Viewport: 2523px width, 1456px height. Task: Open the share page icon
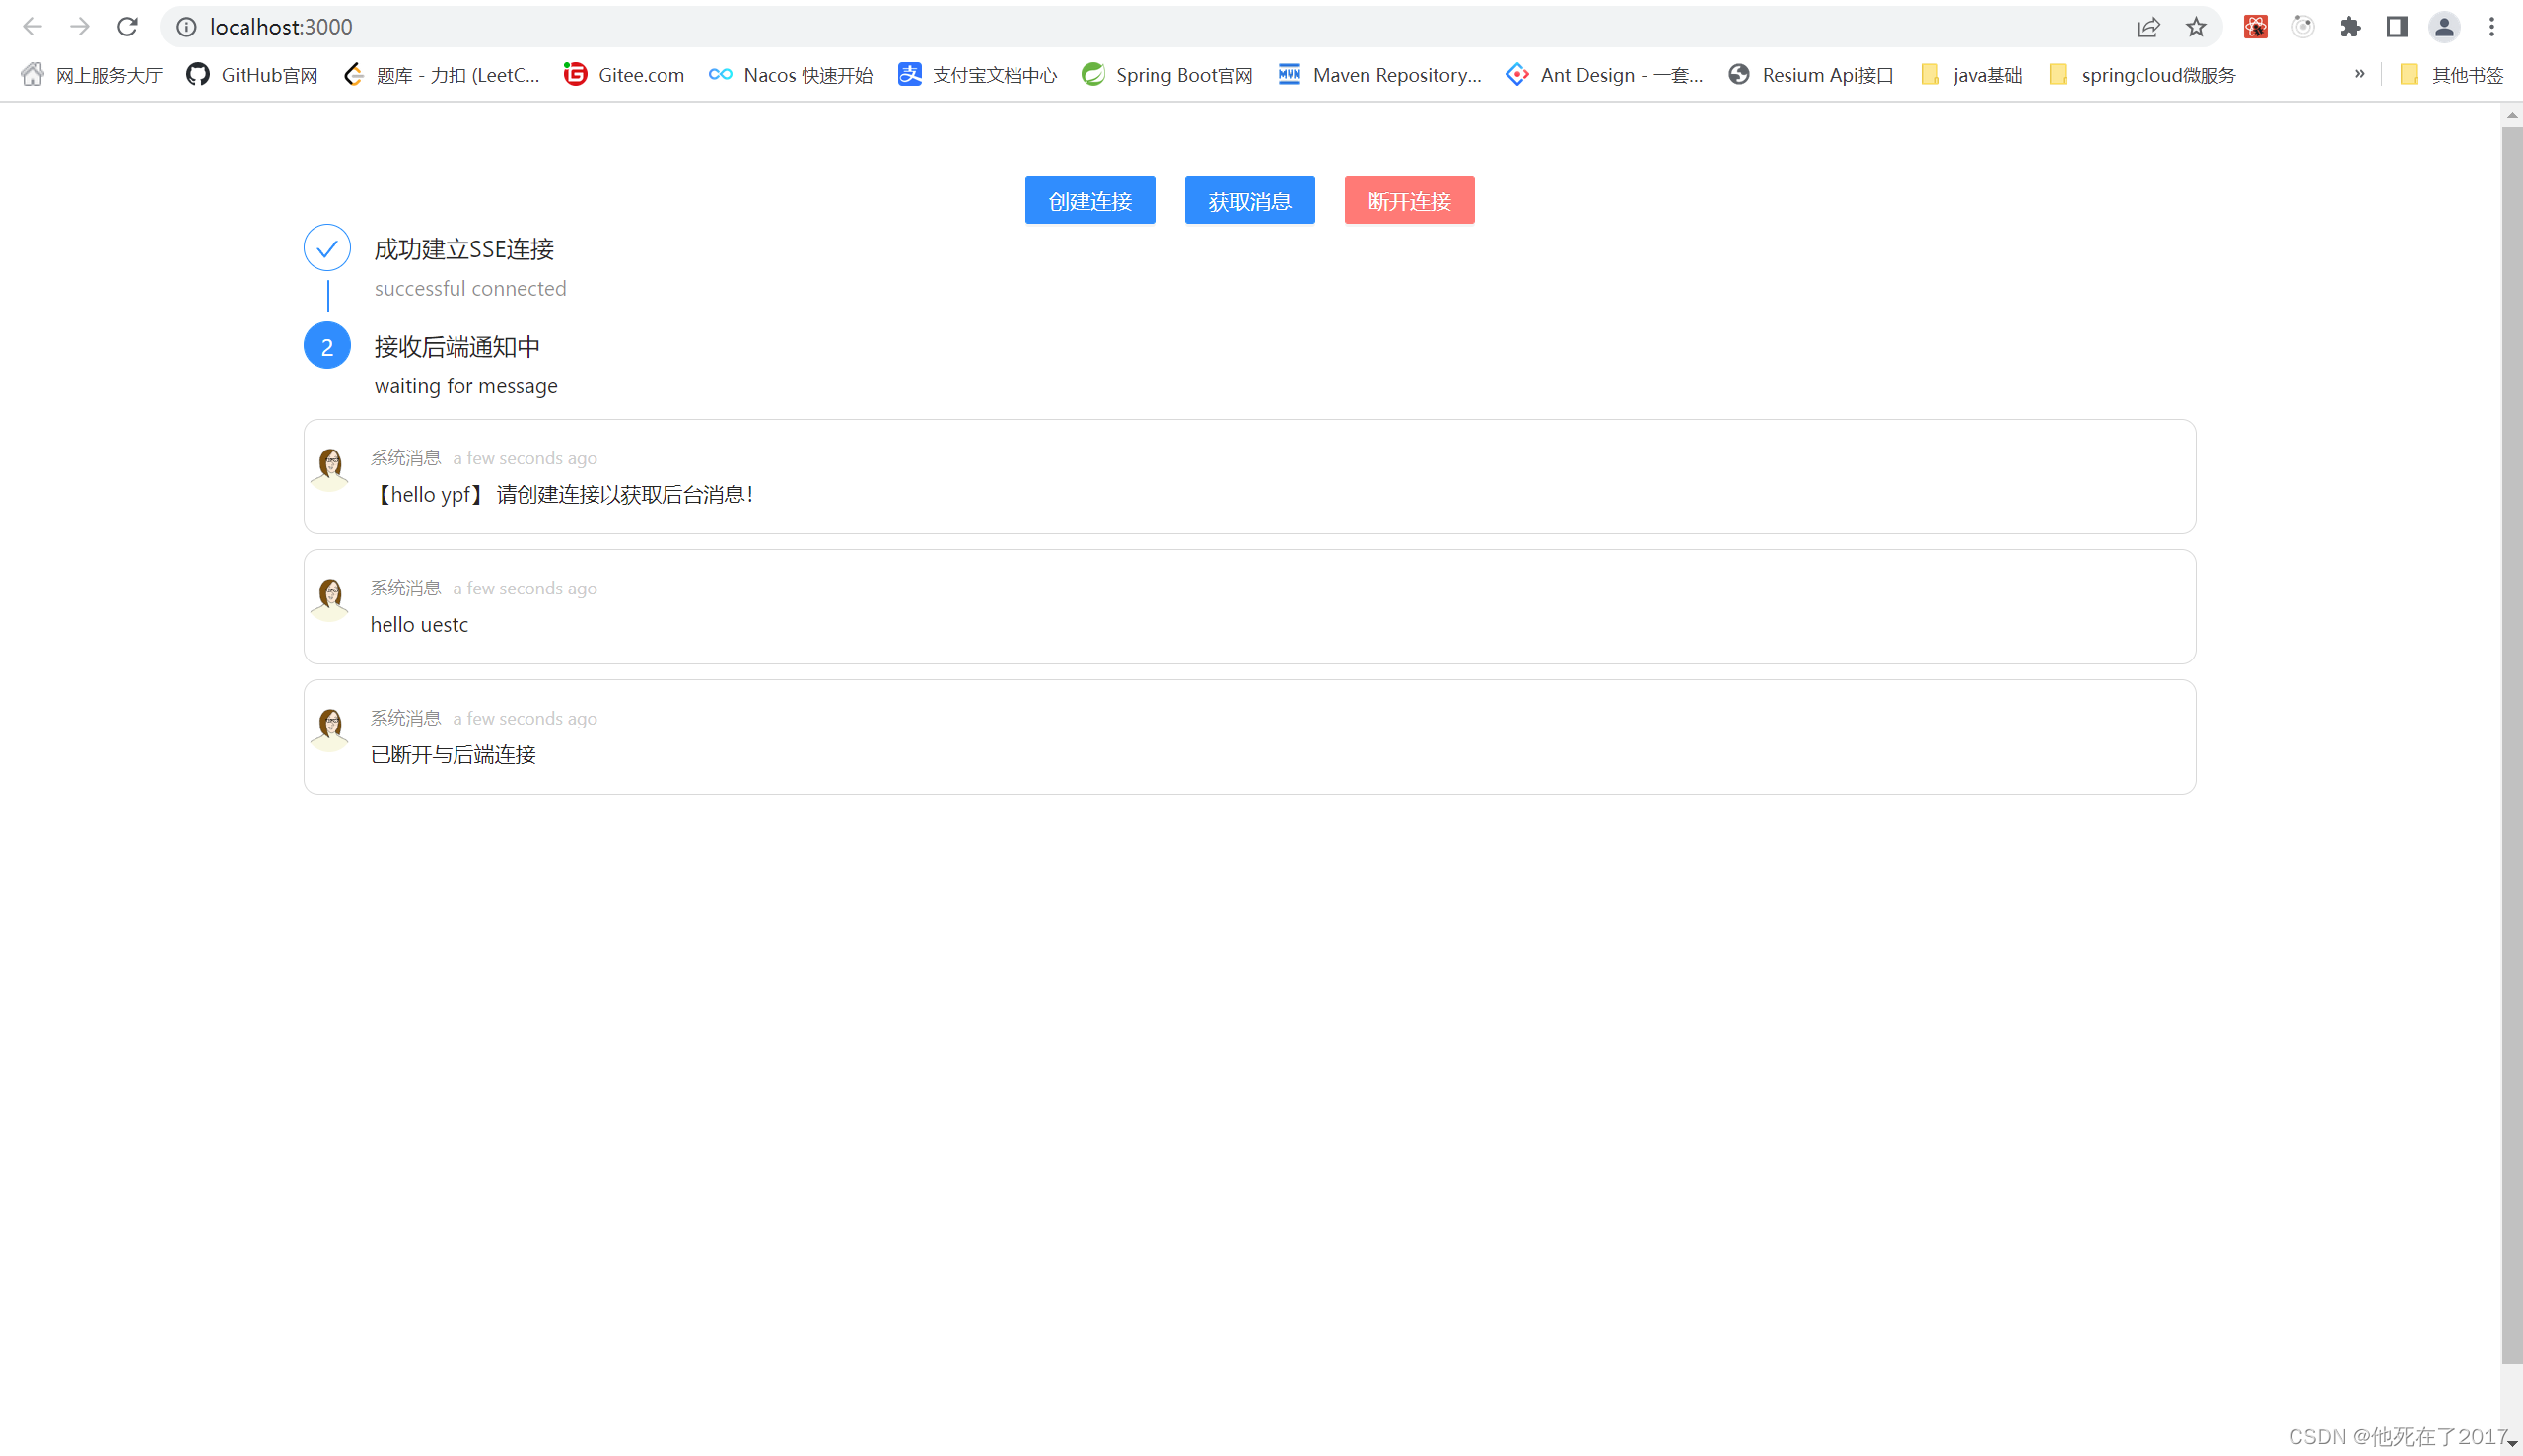tap(2148, 27)
